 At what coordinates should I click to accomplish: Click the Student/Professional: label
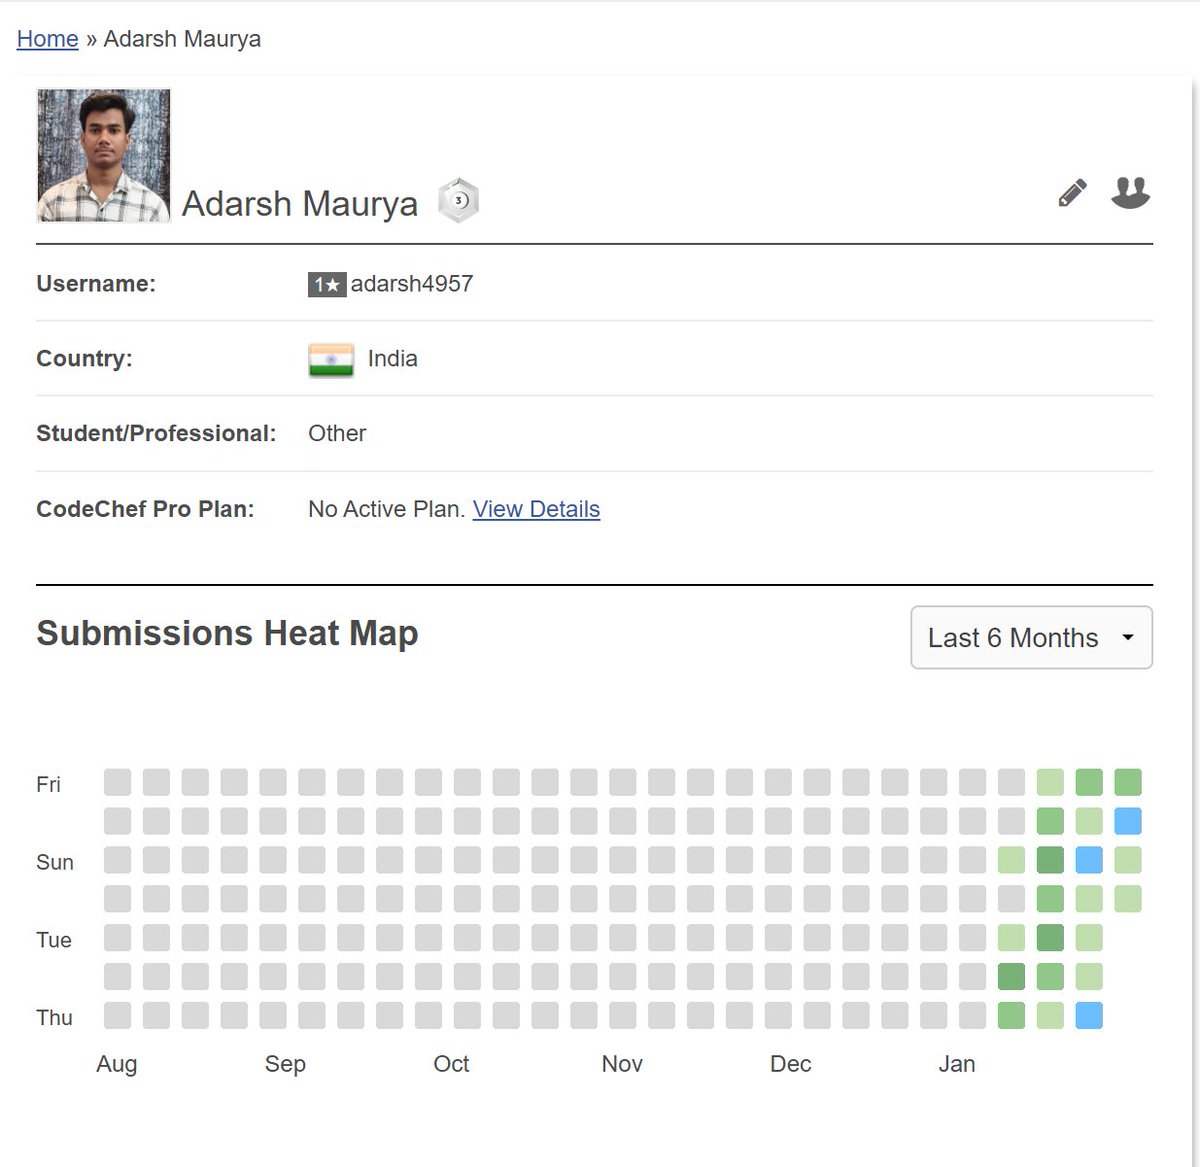(x=156, y=433)
